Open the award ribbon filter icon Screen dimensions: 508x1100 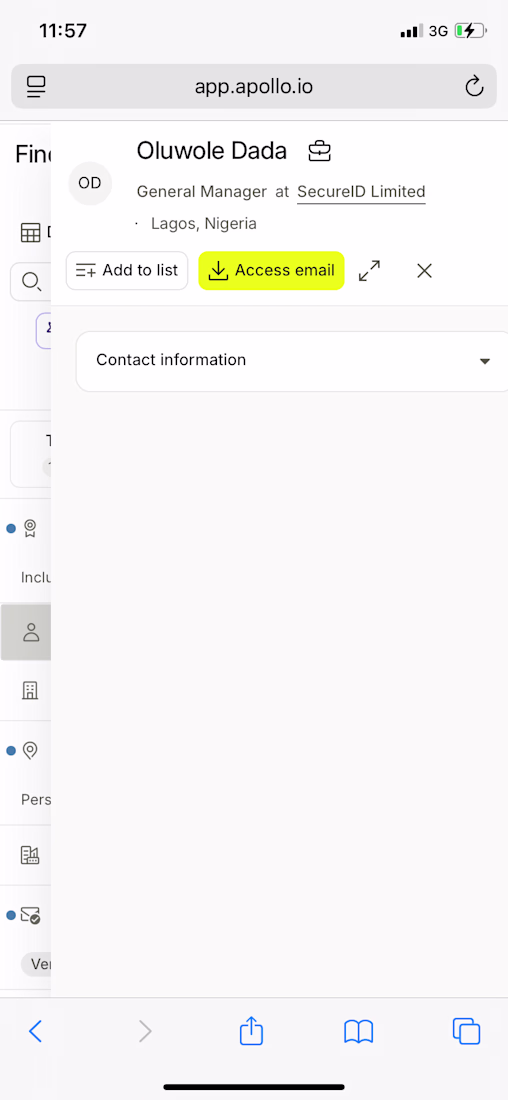click(29, 528)
